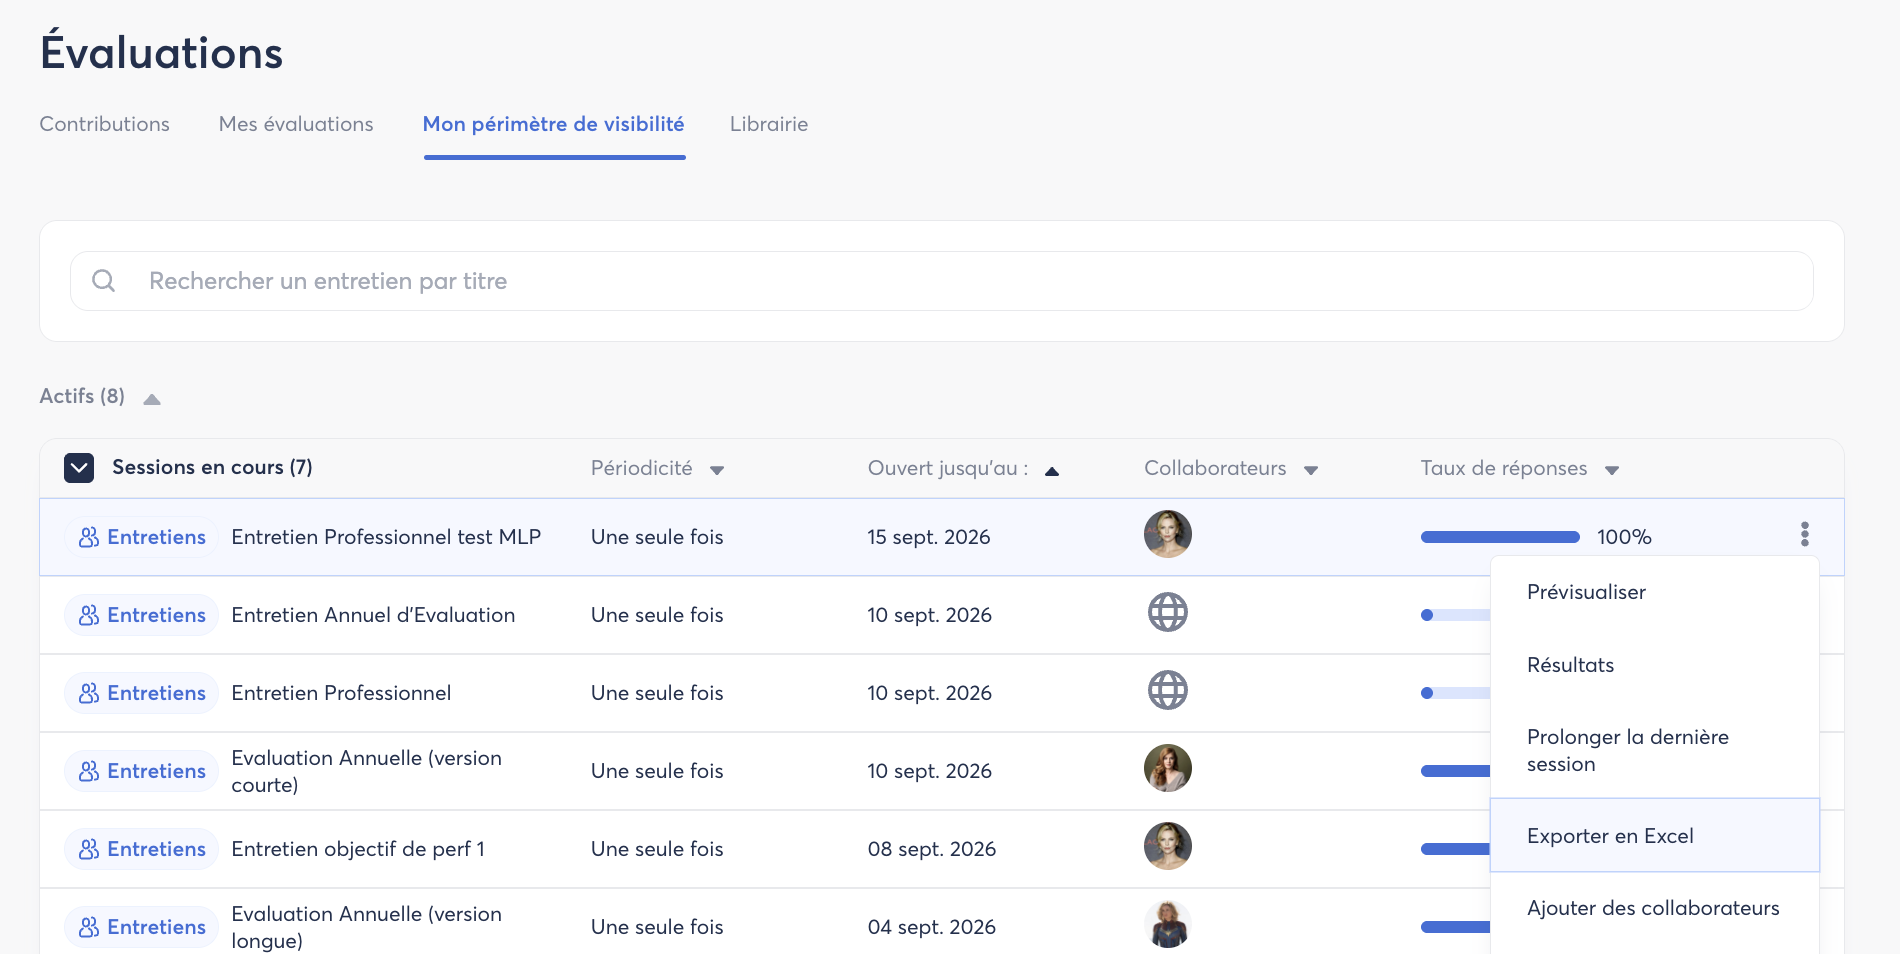Switch to the Librairie tab
This screenshot has height=954, width=1900.
coord(768,124)
